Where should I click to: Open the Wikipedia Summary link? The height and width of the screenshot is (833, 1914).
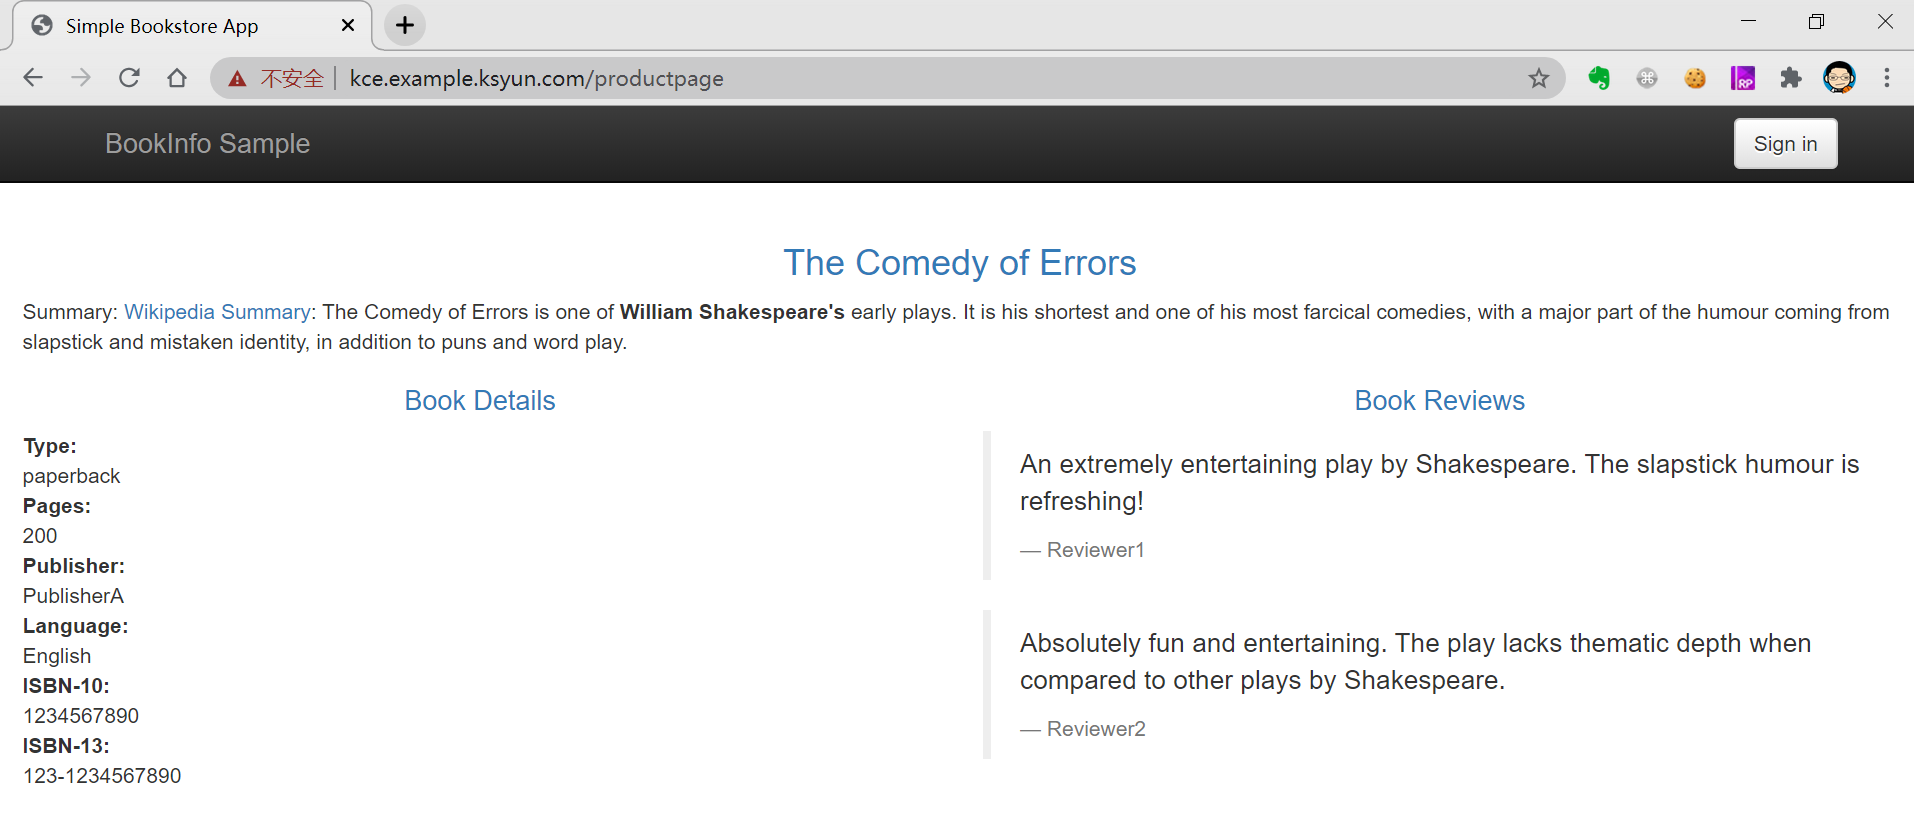click(x=217, y=312)
